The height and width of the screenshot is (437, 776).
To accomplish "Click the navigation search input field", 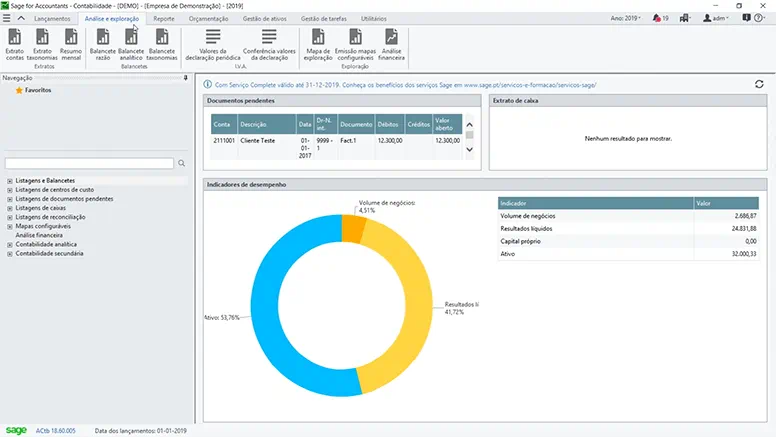I will 88,163.
